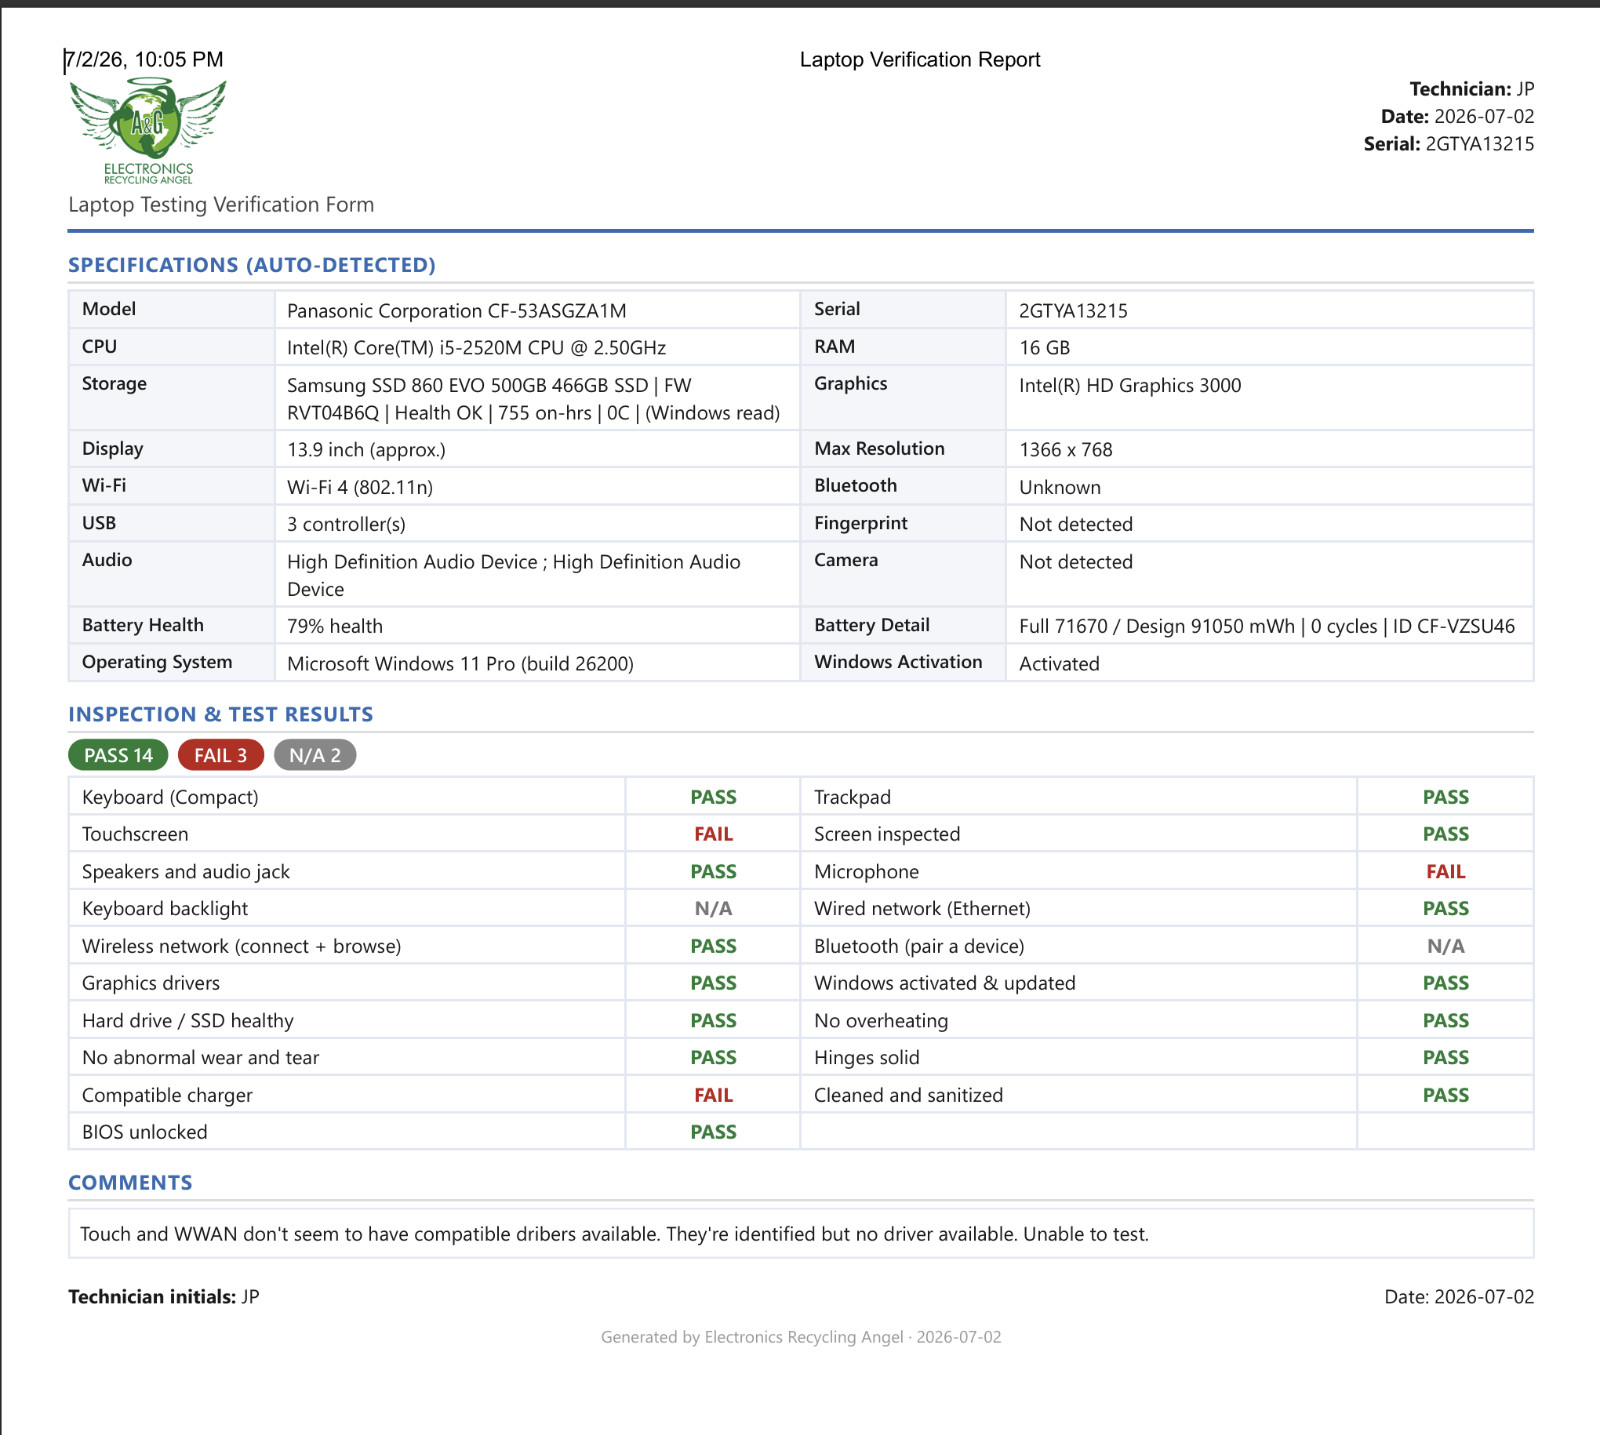
Task: Click the INSPECTION & TEST RESULTS heading
Action: 220,714
